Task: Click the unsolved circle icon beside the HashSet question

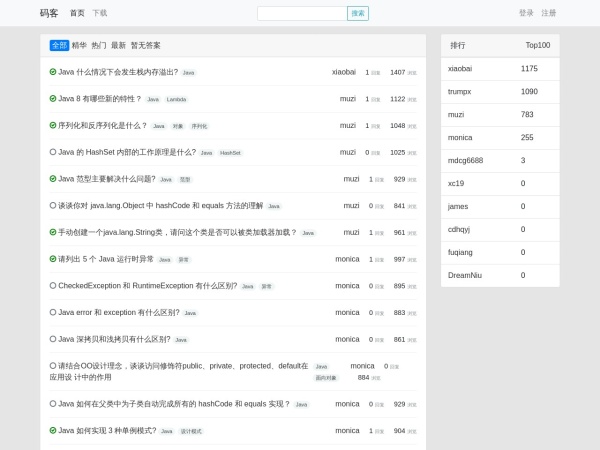Action: click(53, 152)
